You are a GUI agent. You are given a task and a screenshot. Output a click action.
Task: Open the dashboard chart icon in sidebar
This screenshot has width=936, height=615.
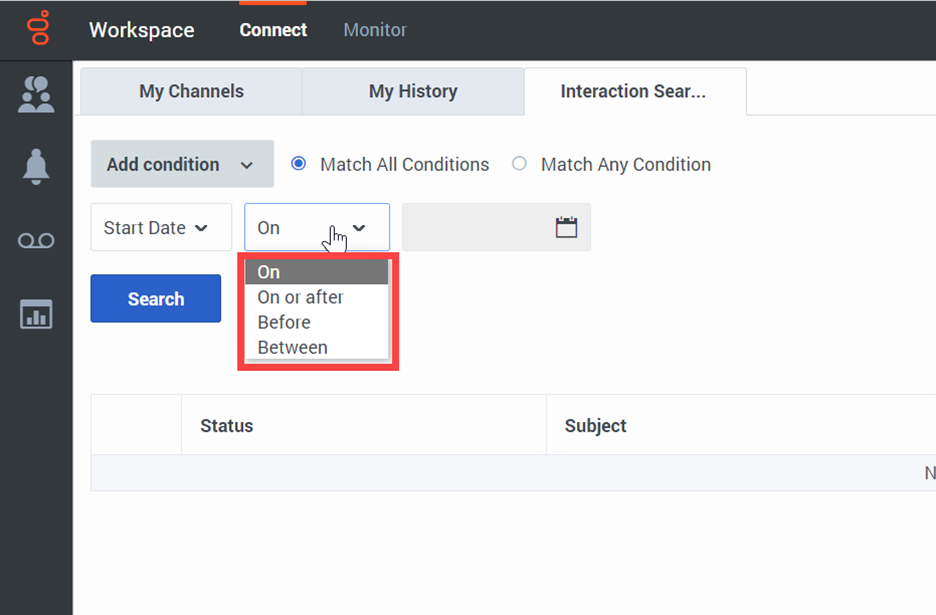point(37,315)
